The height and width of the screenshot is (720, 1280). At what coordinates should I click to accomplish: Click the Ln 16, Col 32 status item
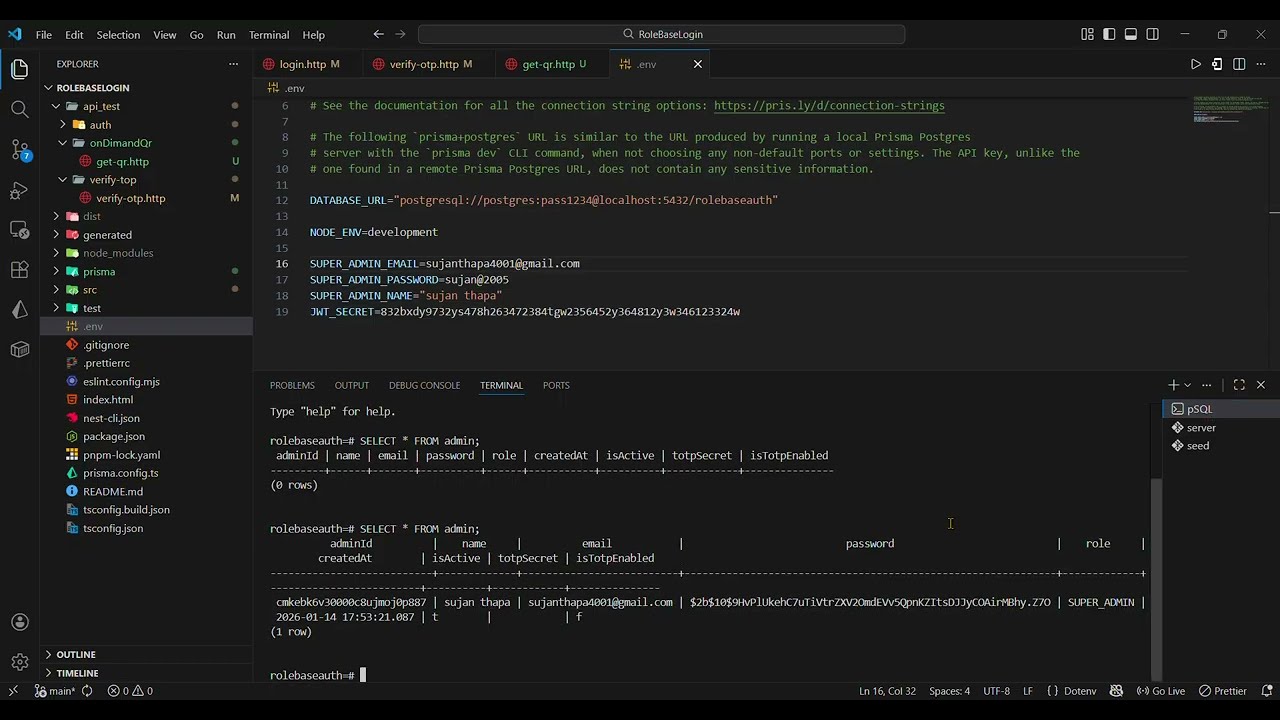coord(887,691)
